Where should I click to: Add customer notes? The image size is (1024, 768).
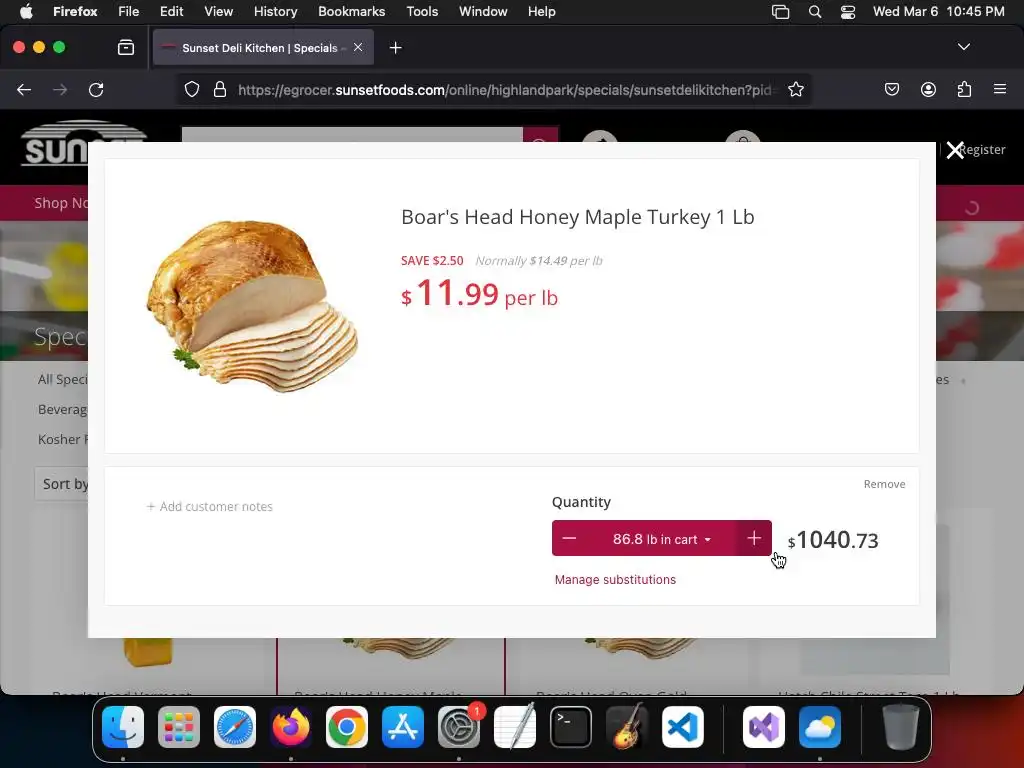[x=210, y=506]
